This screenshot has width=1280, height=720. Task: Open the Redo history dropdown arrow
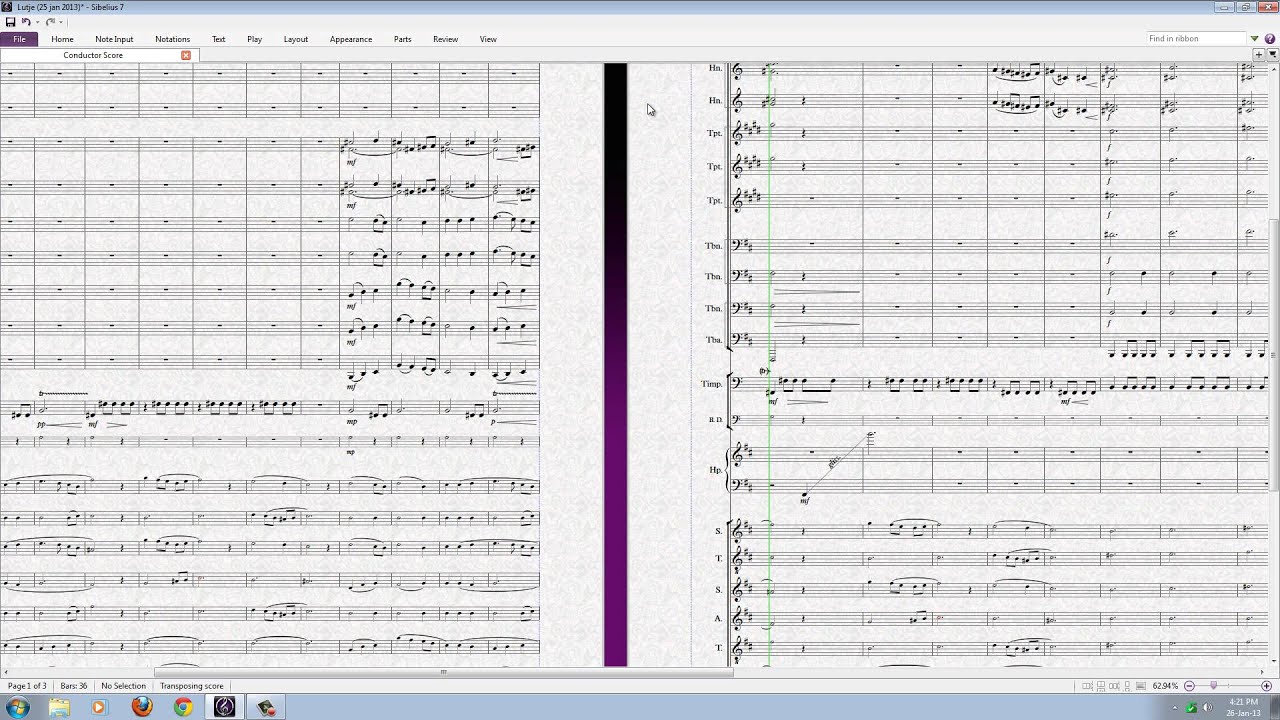click(60, 22)
